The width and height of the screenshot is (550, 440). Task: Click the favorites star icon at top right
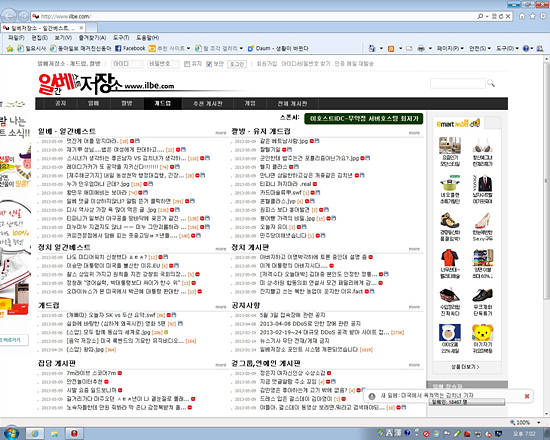532,16
